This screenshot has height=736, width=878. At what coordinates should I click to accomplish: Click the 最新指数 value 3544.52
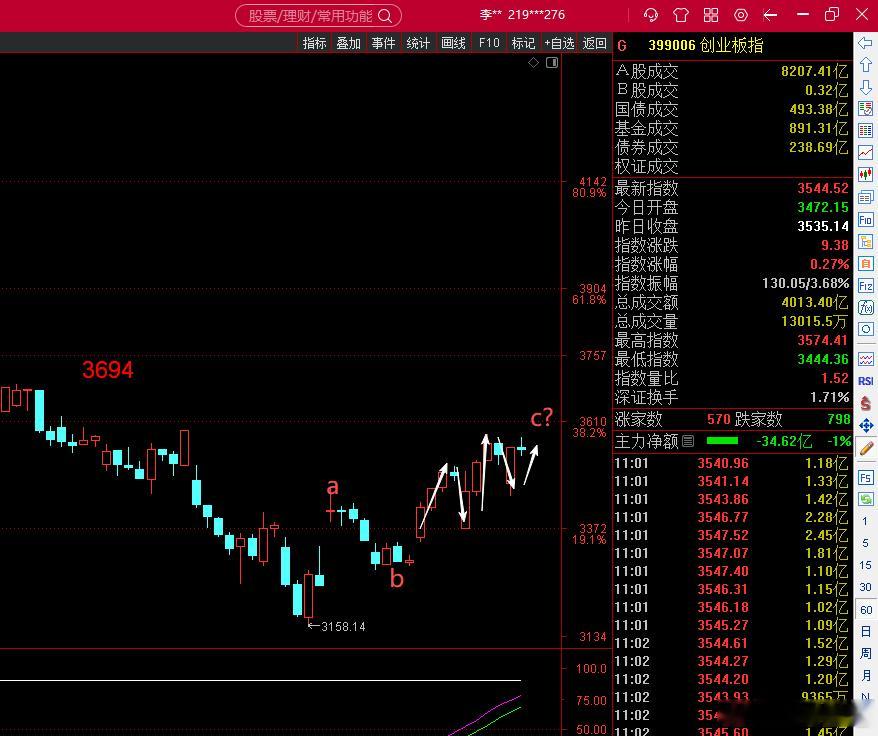click(823, 188)
